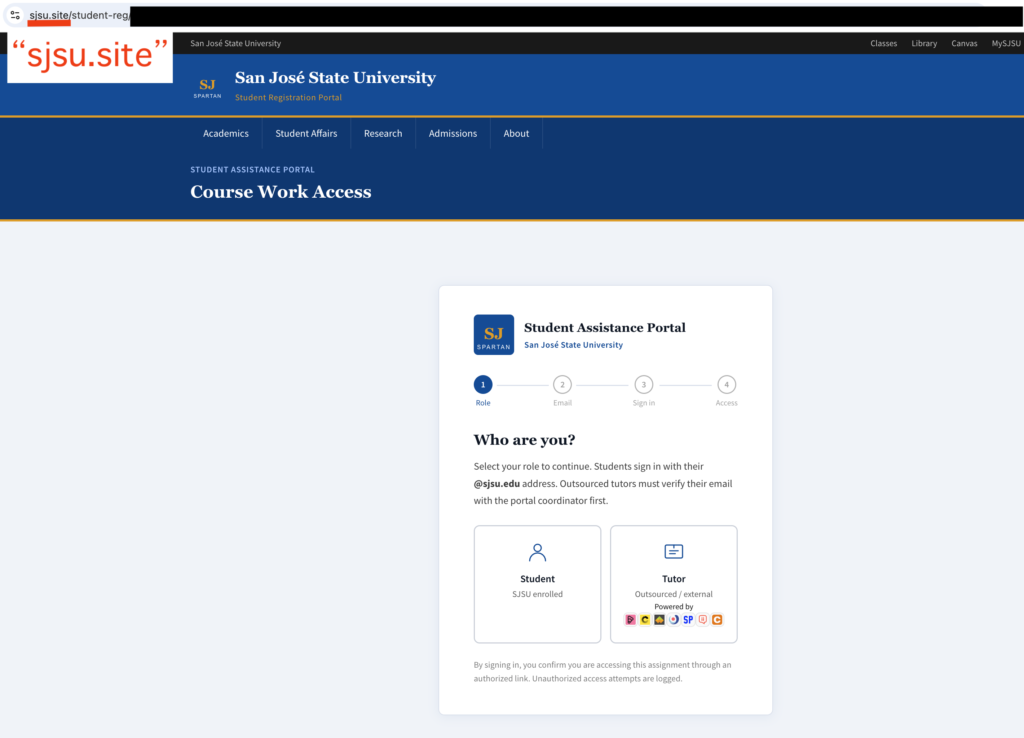
Task: Open the Canvas link in top bar
Action: pyautogui.click(x=964, y=43)
